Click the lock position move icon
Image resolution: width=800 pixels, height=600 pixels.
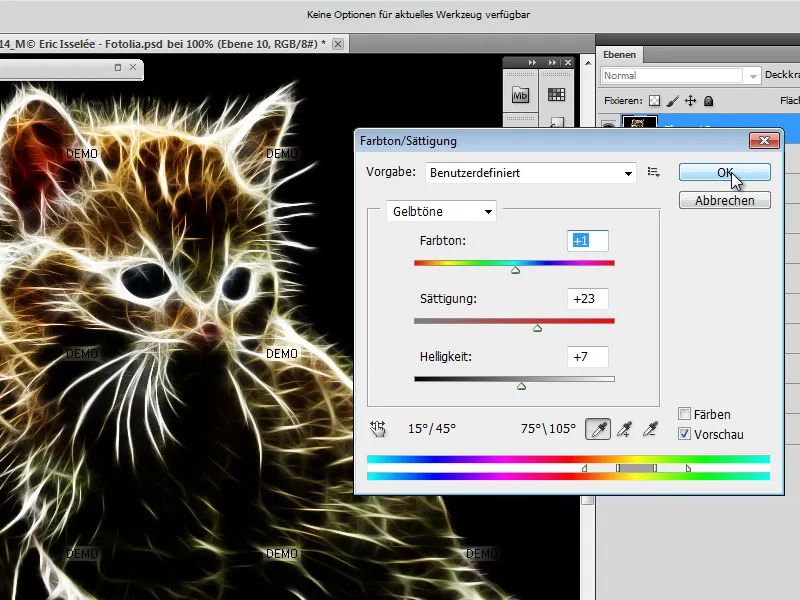pos(690,101)
